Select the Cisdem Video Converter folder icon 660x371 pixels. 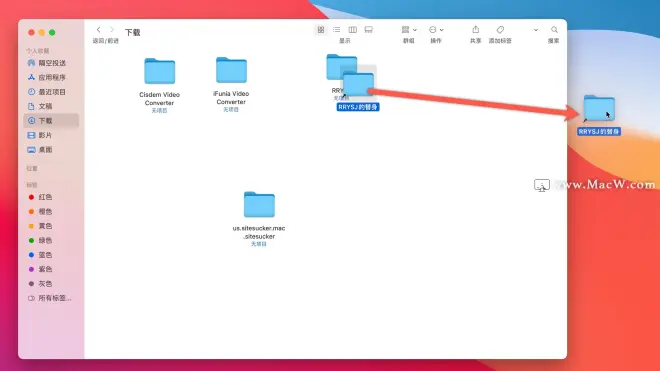(160, 71)
